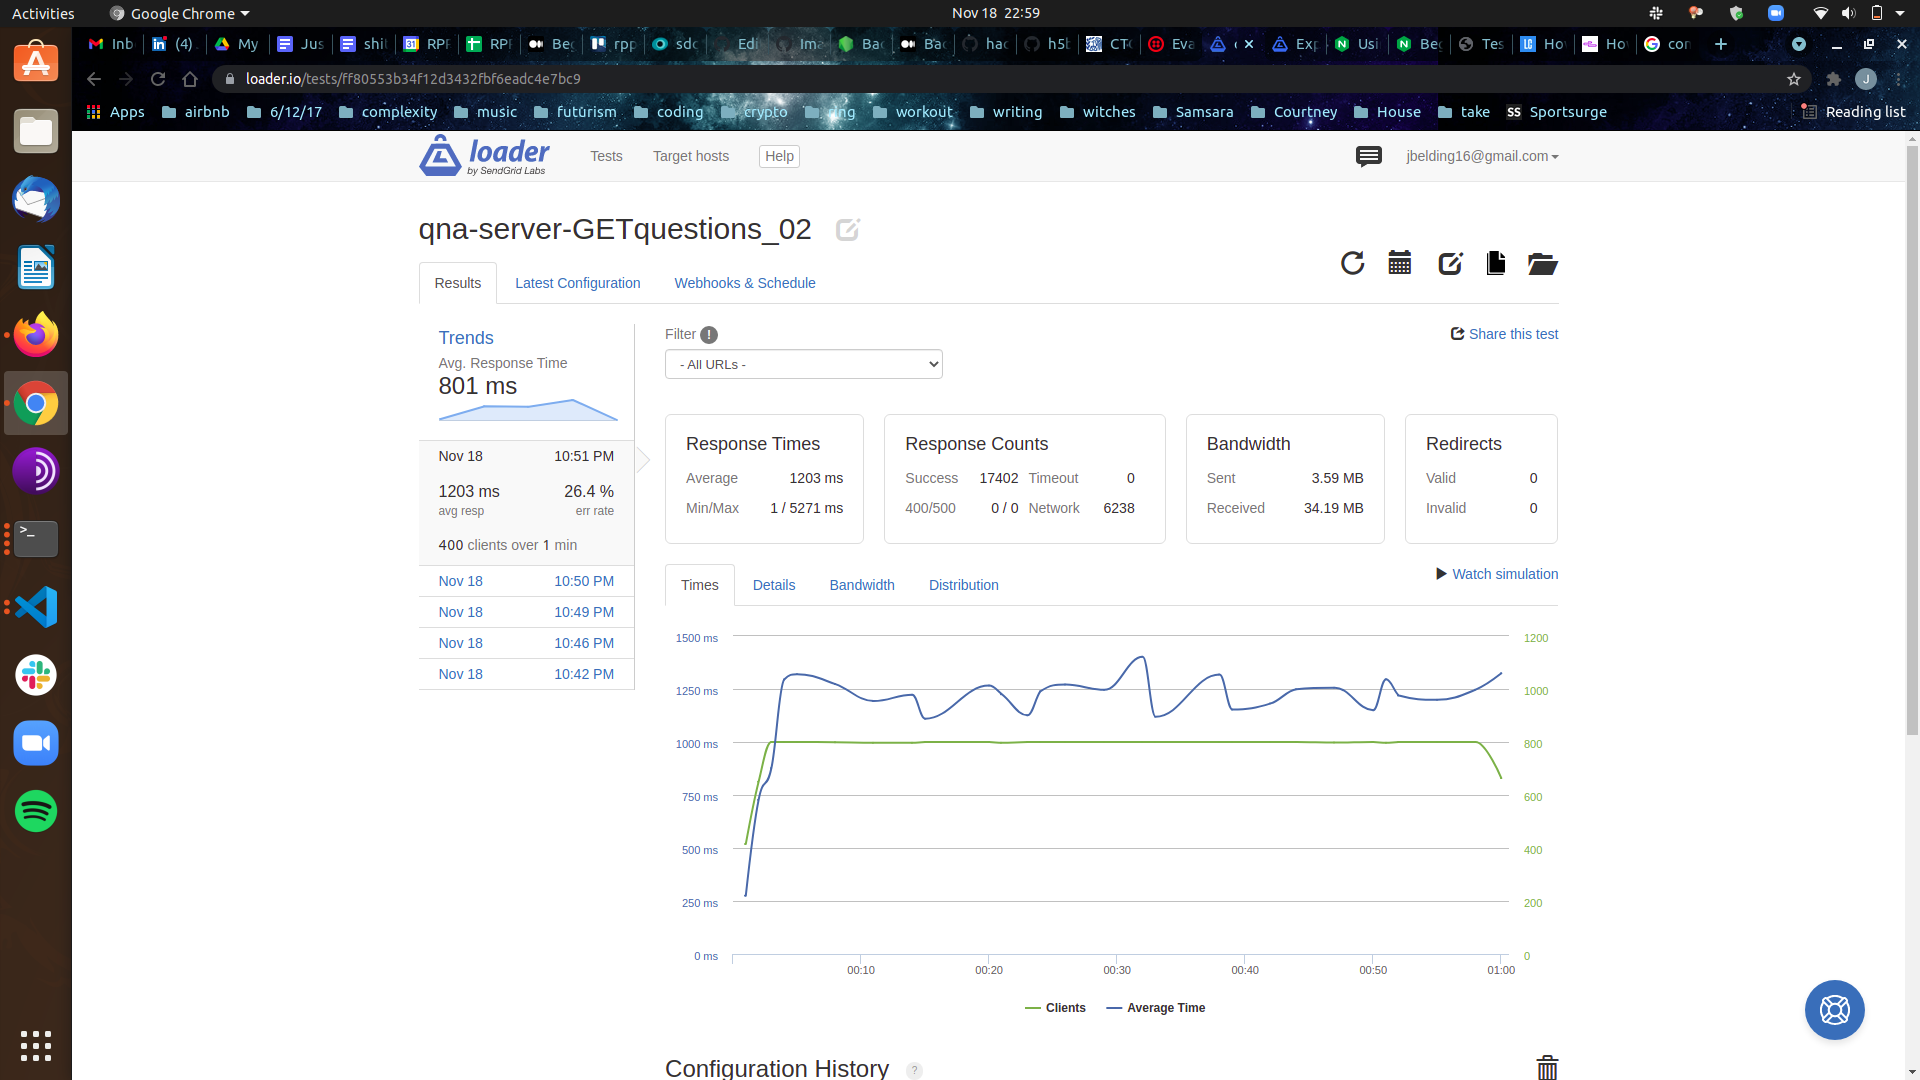Open the Google Chrome top-bar menu
This screenshot has height=1080, width=1920.
tap(178, 13)
